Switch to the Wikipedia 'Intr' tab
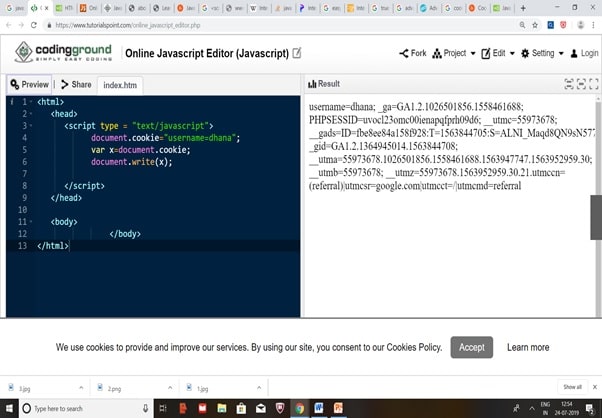 click(x=259, y=8)
